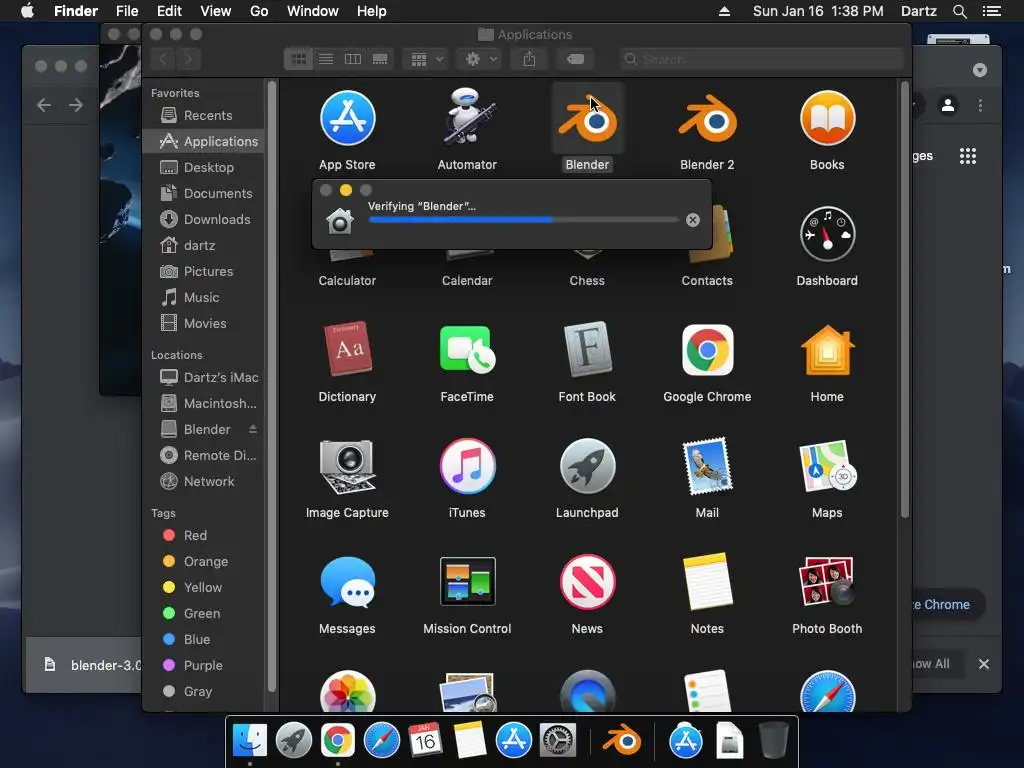Viewport: 1024px width, 768px height.
Task: Select the Blender 2 app icon
Action: tap(707, 120)
